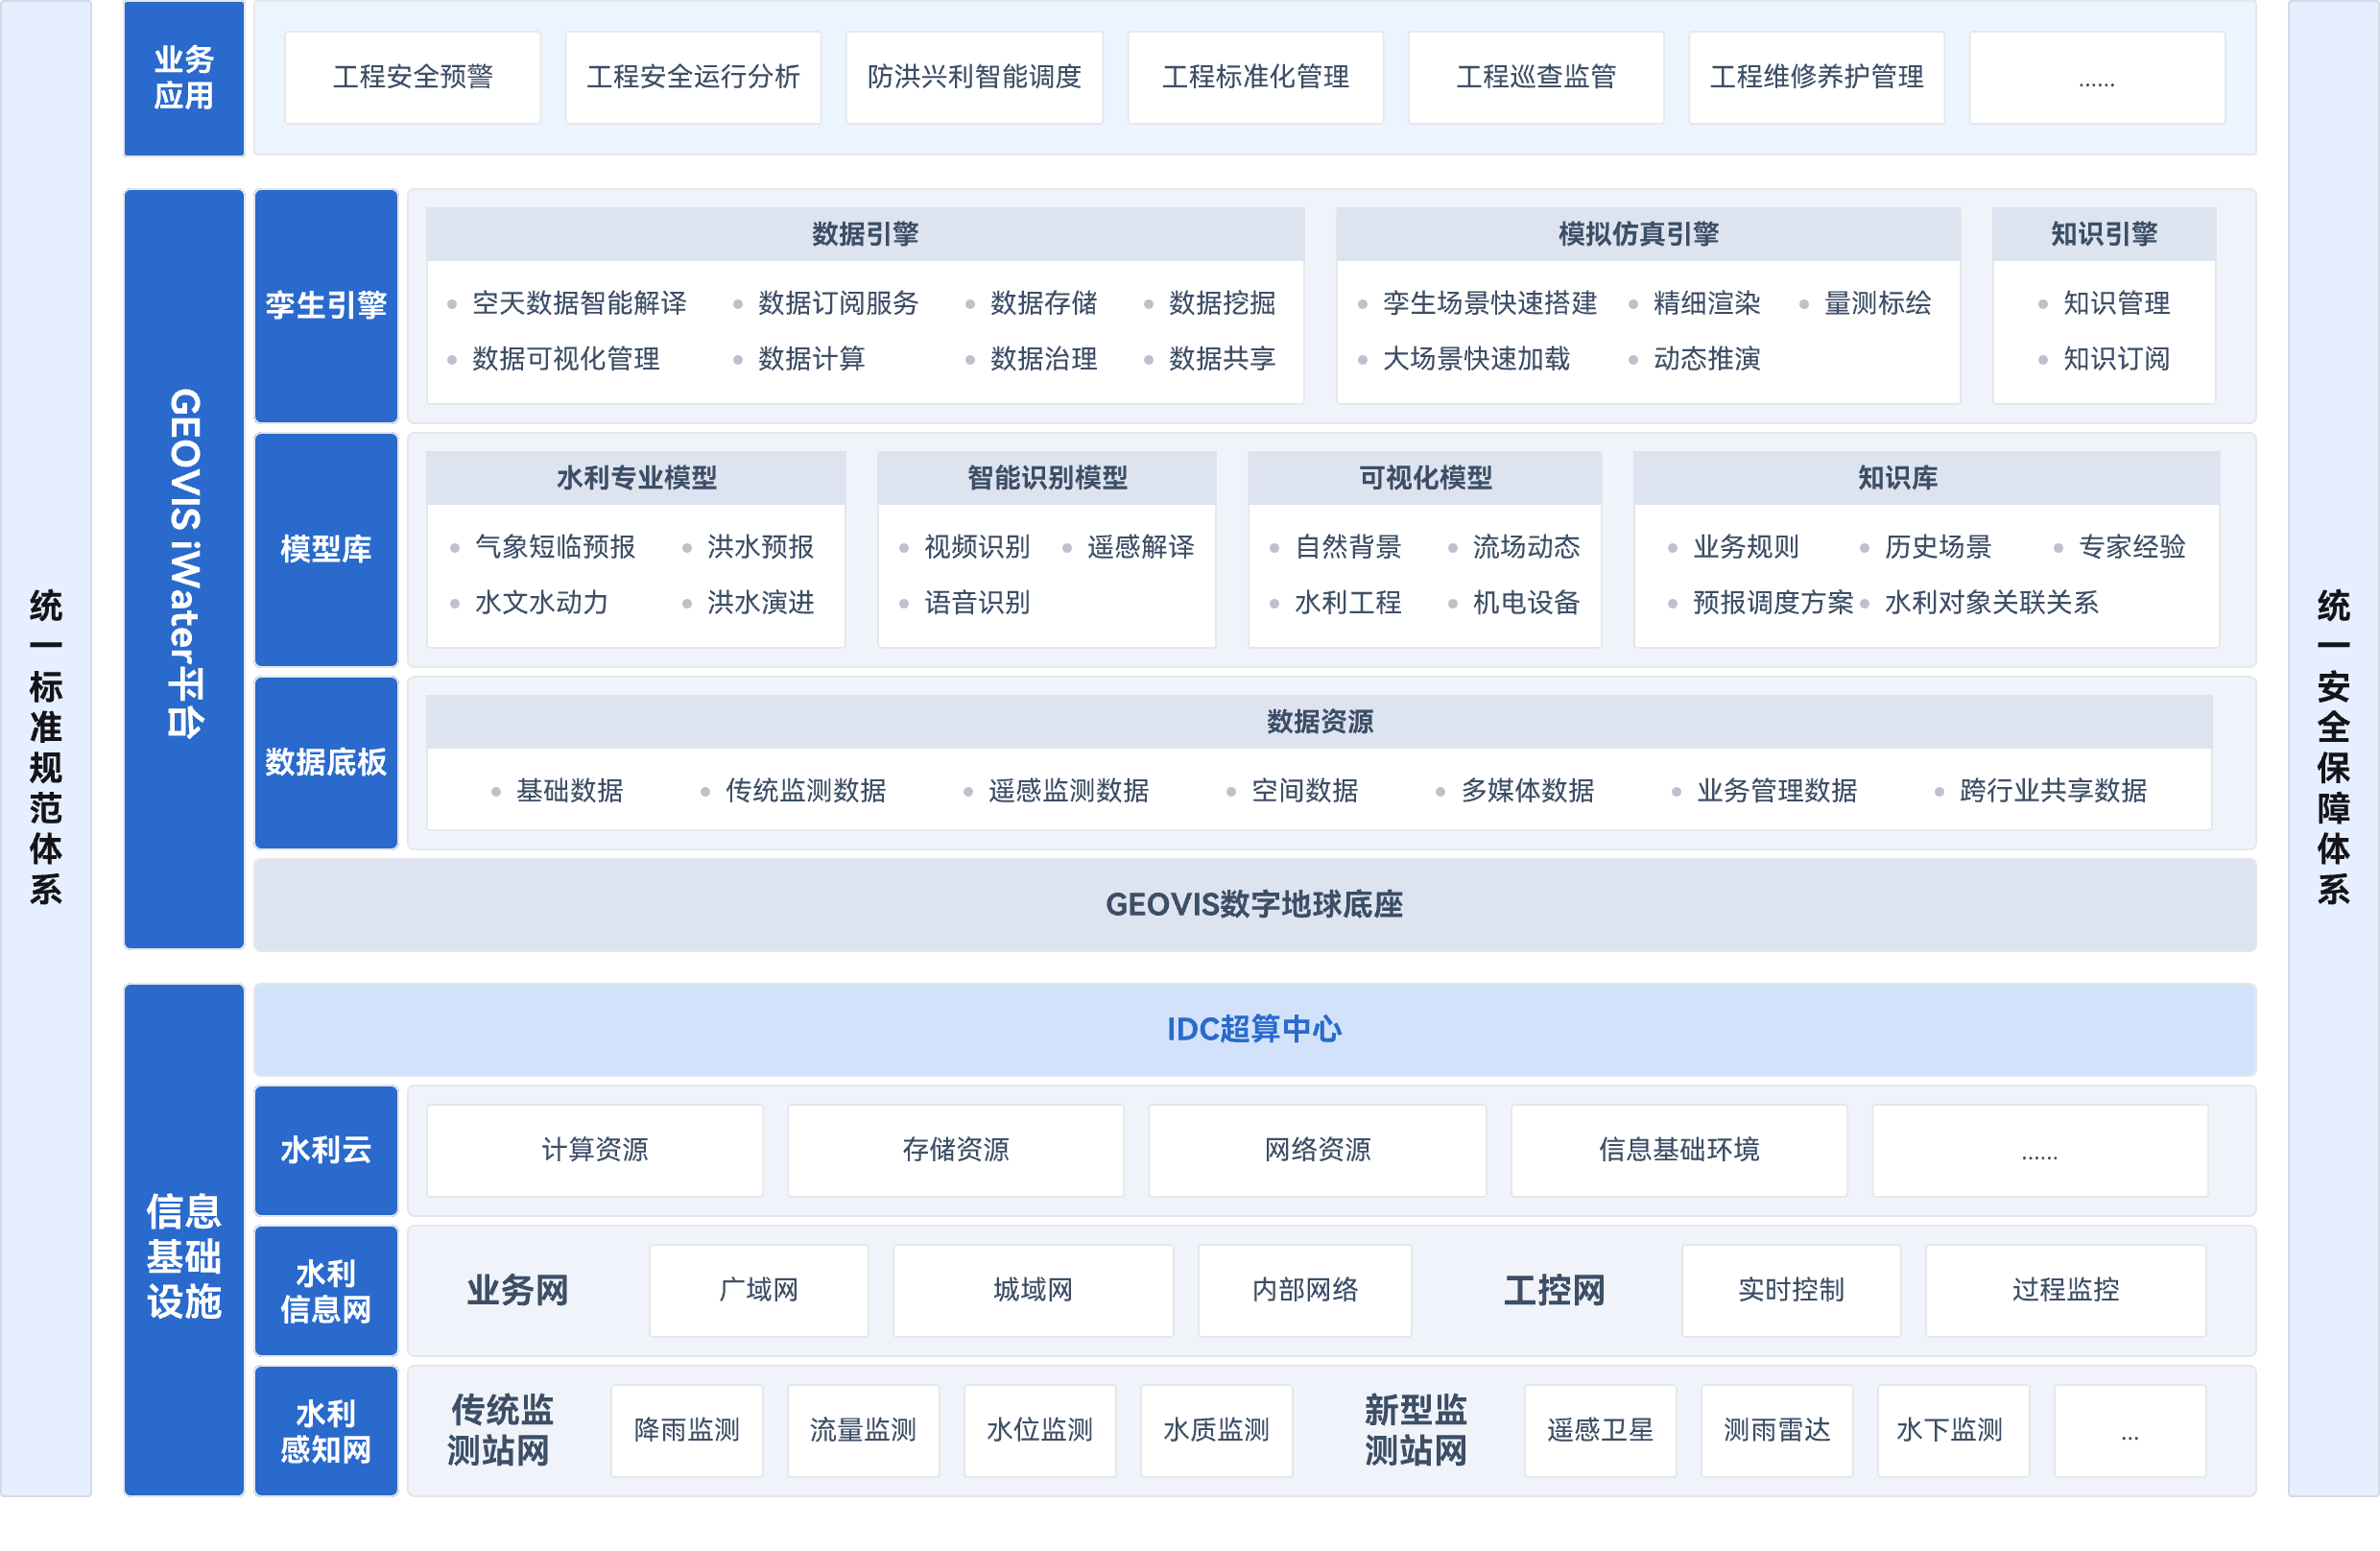The image size is (2380, 1551).
Task: Click the IDC超算中心 bar
Action: [1255, 1030]
